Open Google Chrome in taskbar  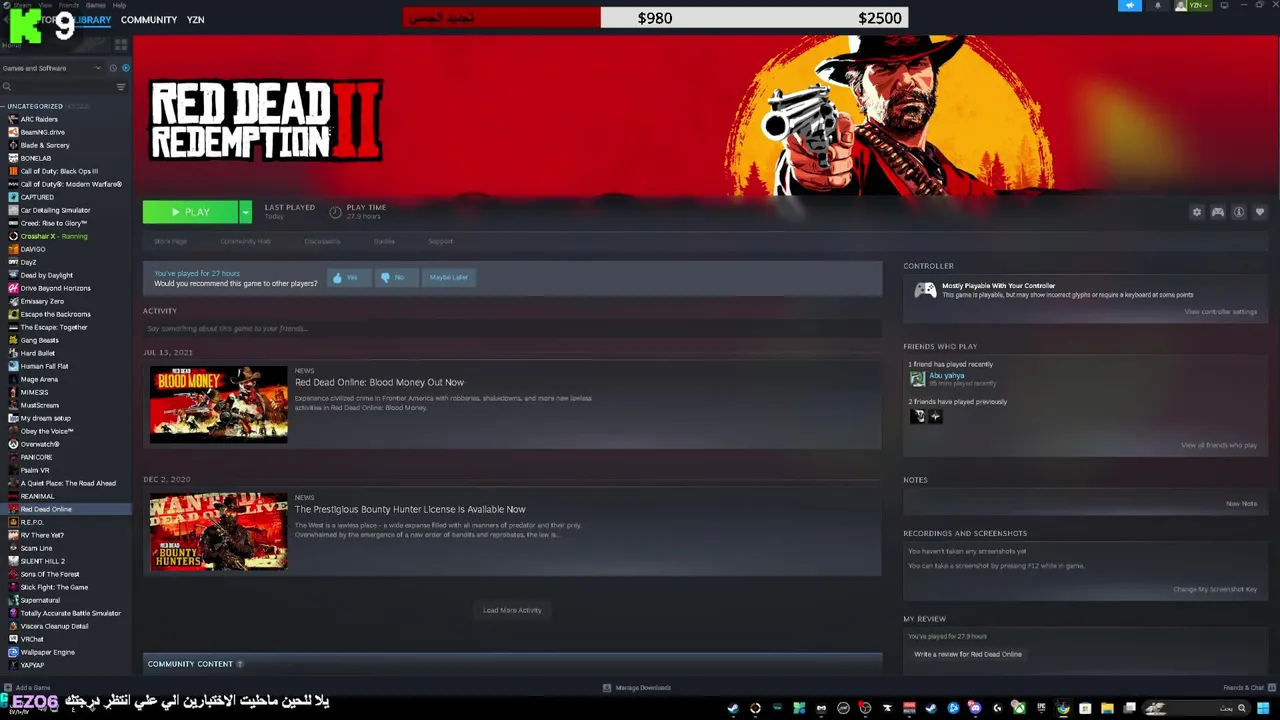tap(1063, 708)
